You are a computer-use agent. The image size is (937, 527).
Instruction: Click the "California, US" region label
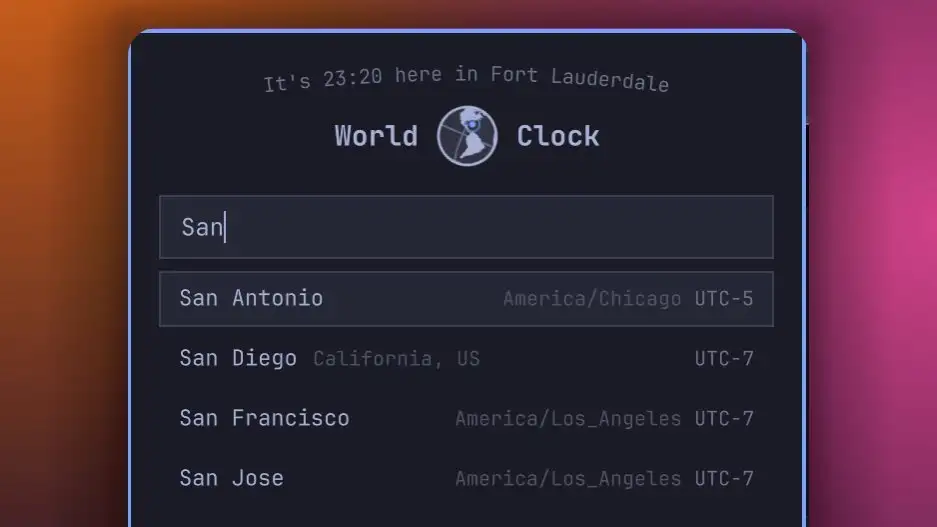click(x=396, y=359)
